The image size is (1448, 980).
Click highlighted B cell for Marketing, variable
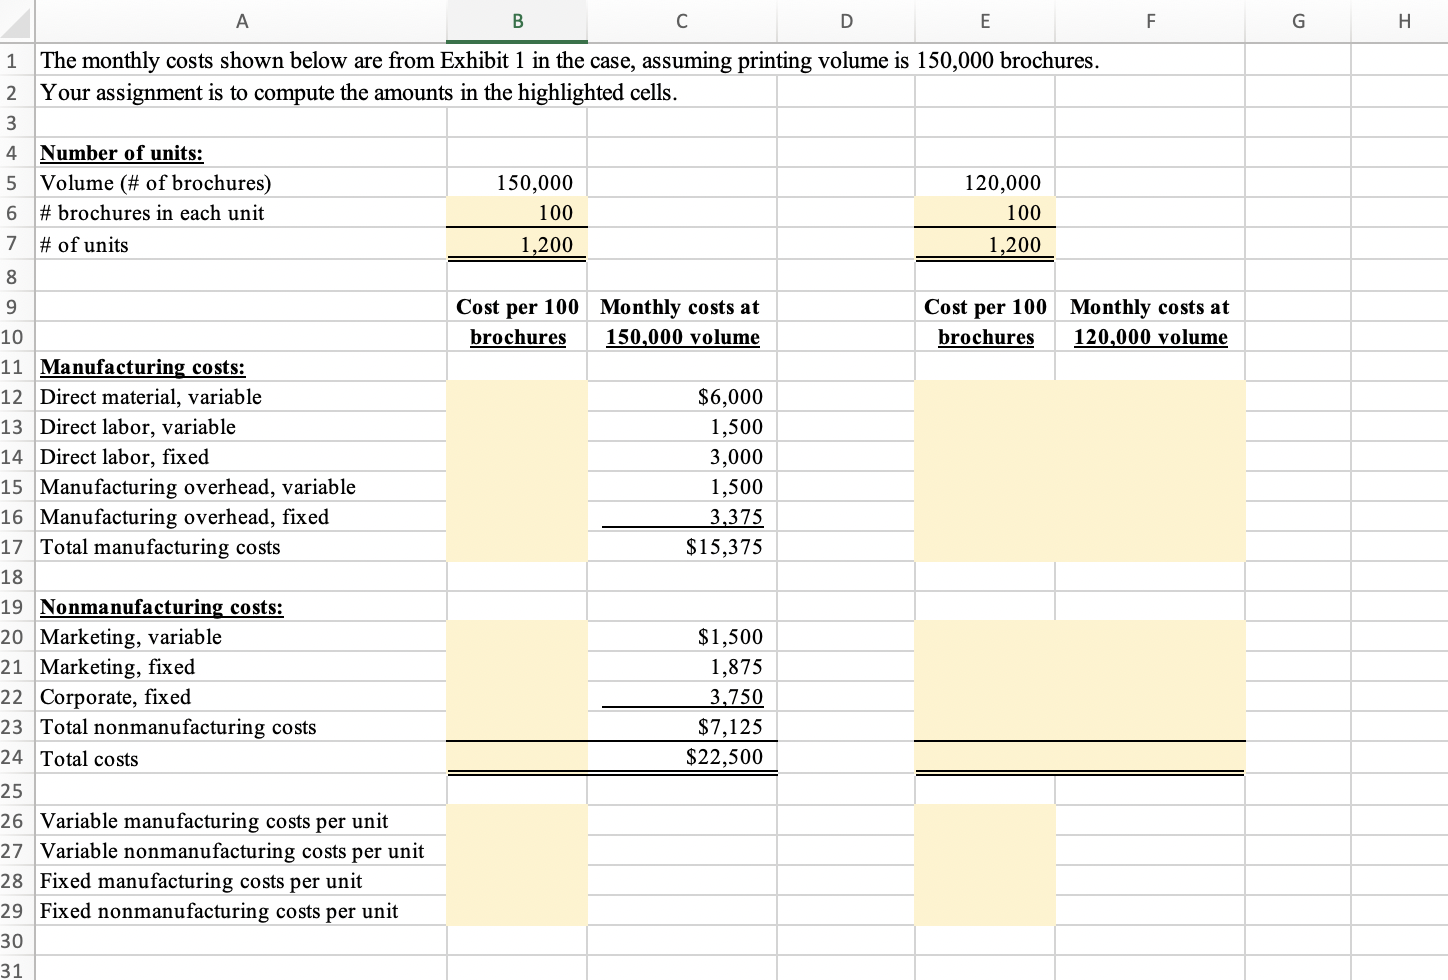517,637
